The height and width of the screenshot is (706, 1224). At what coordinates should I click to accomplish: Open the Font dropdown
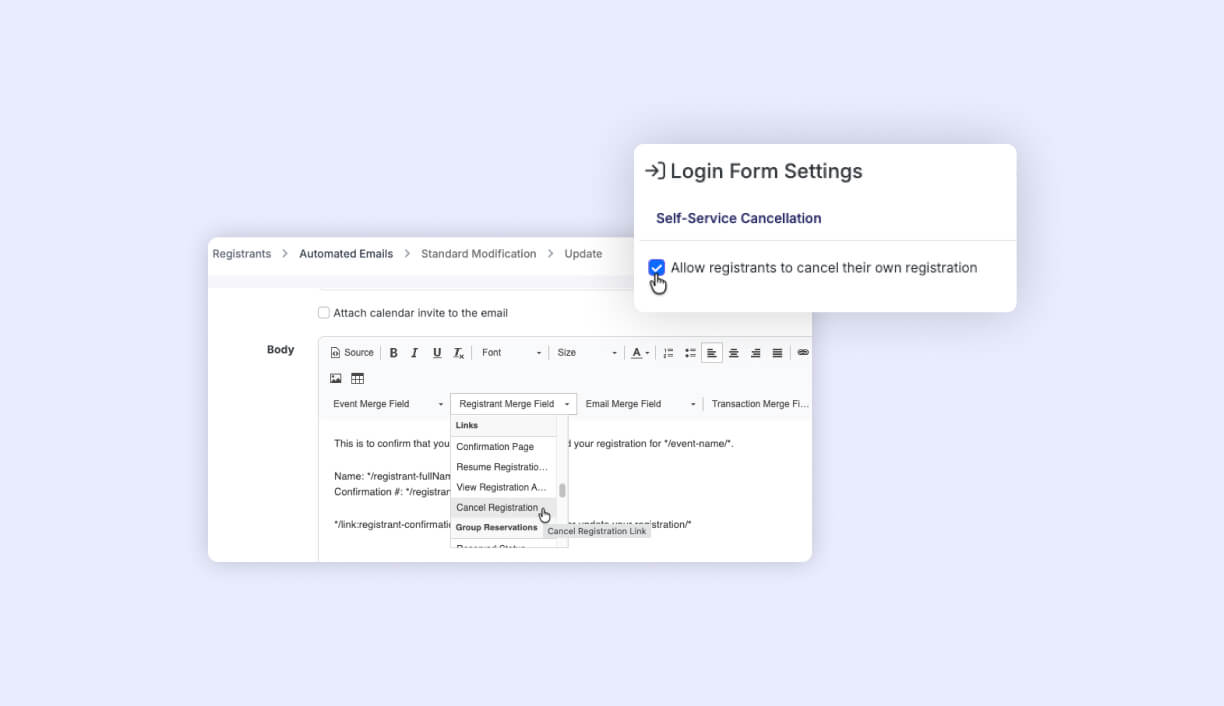[511, 353]
